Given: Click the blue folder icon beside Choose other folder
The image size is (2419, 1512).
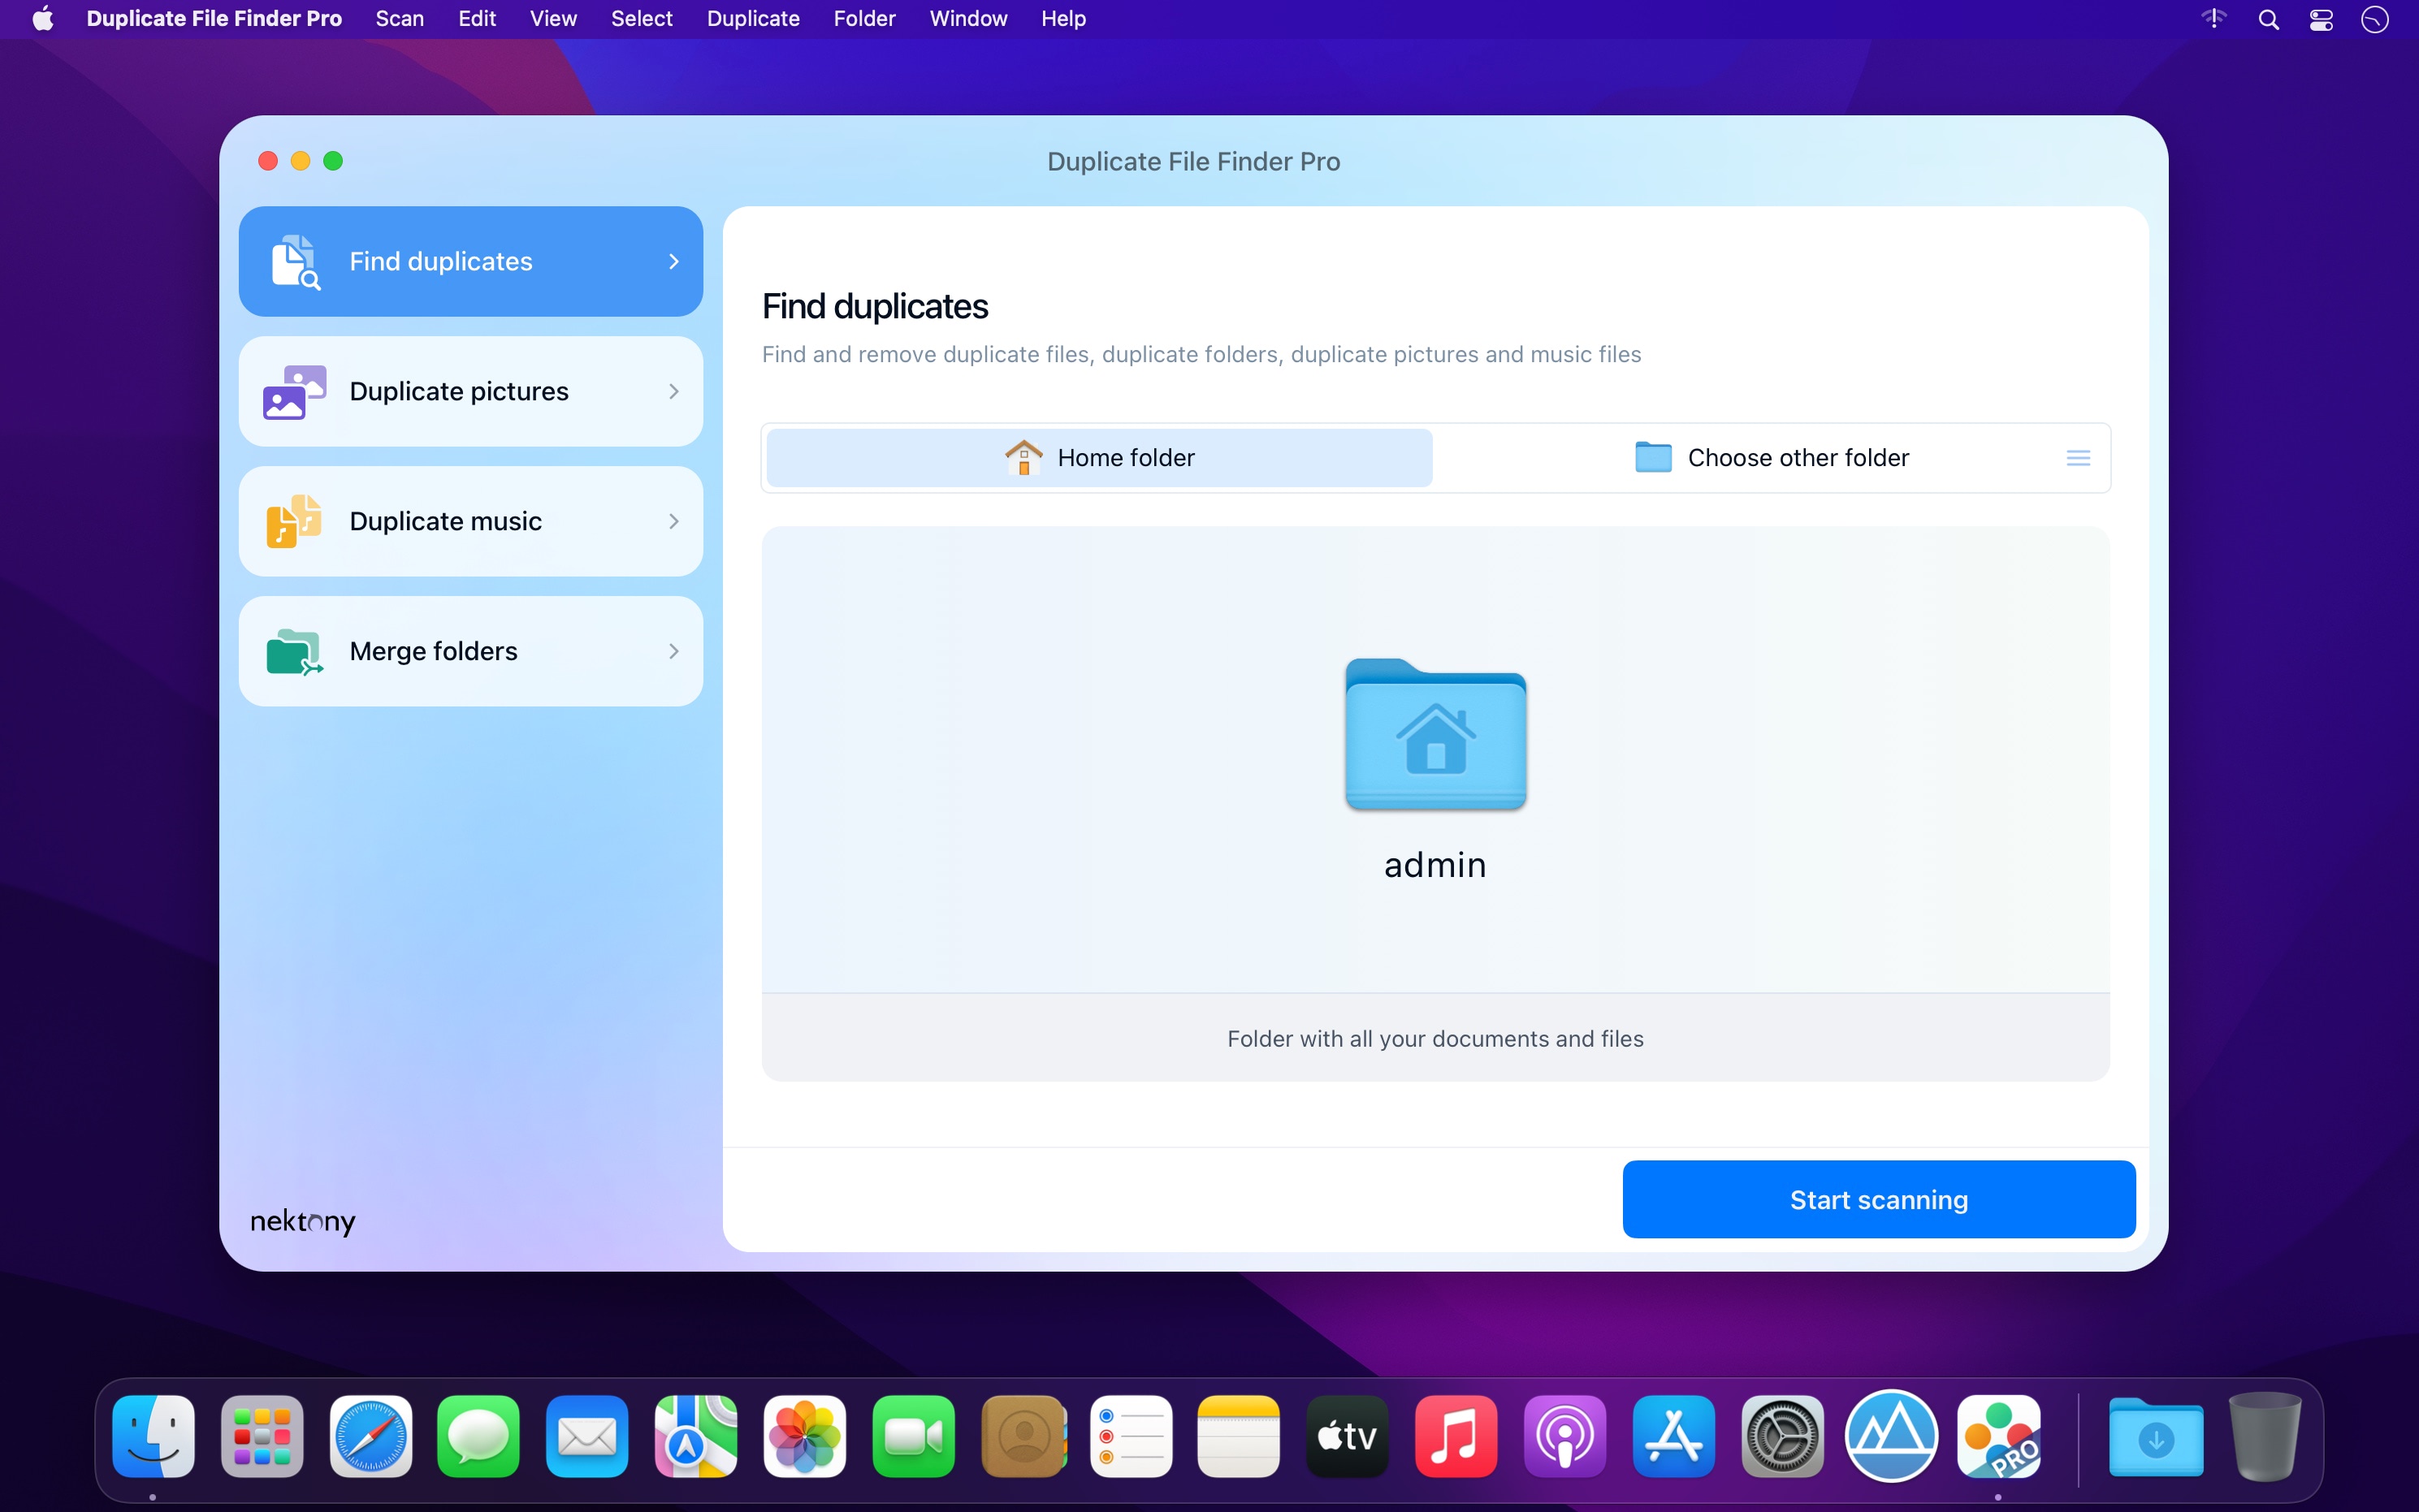Looking at the screenshot, I should [x=1653, y=457].
